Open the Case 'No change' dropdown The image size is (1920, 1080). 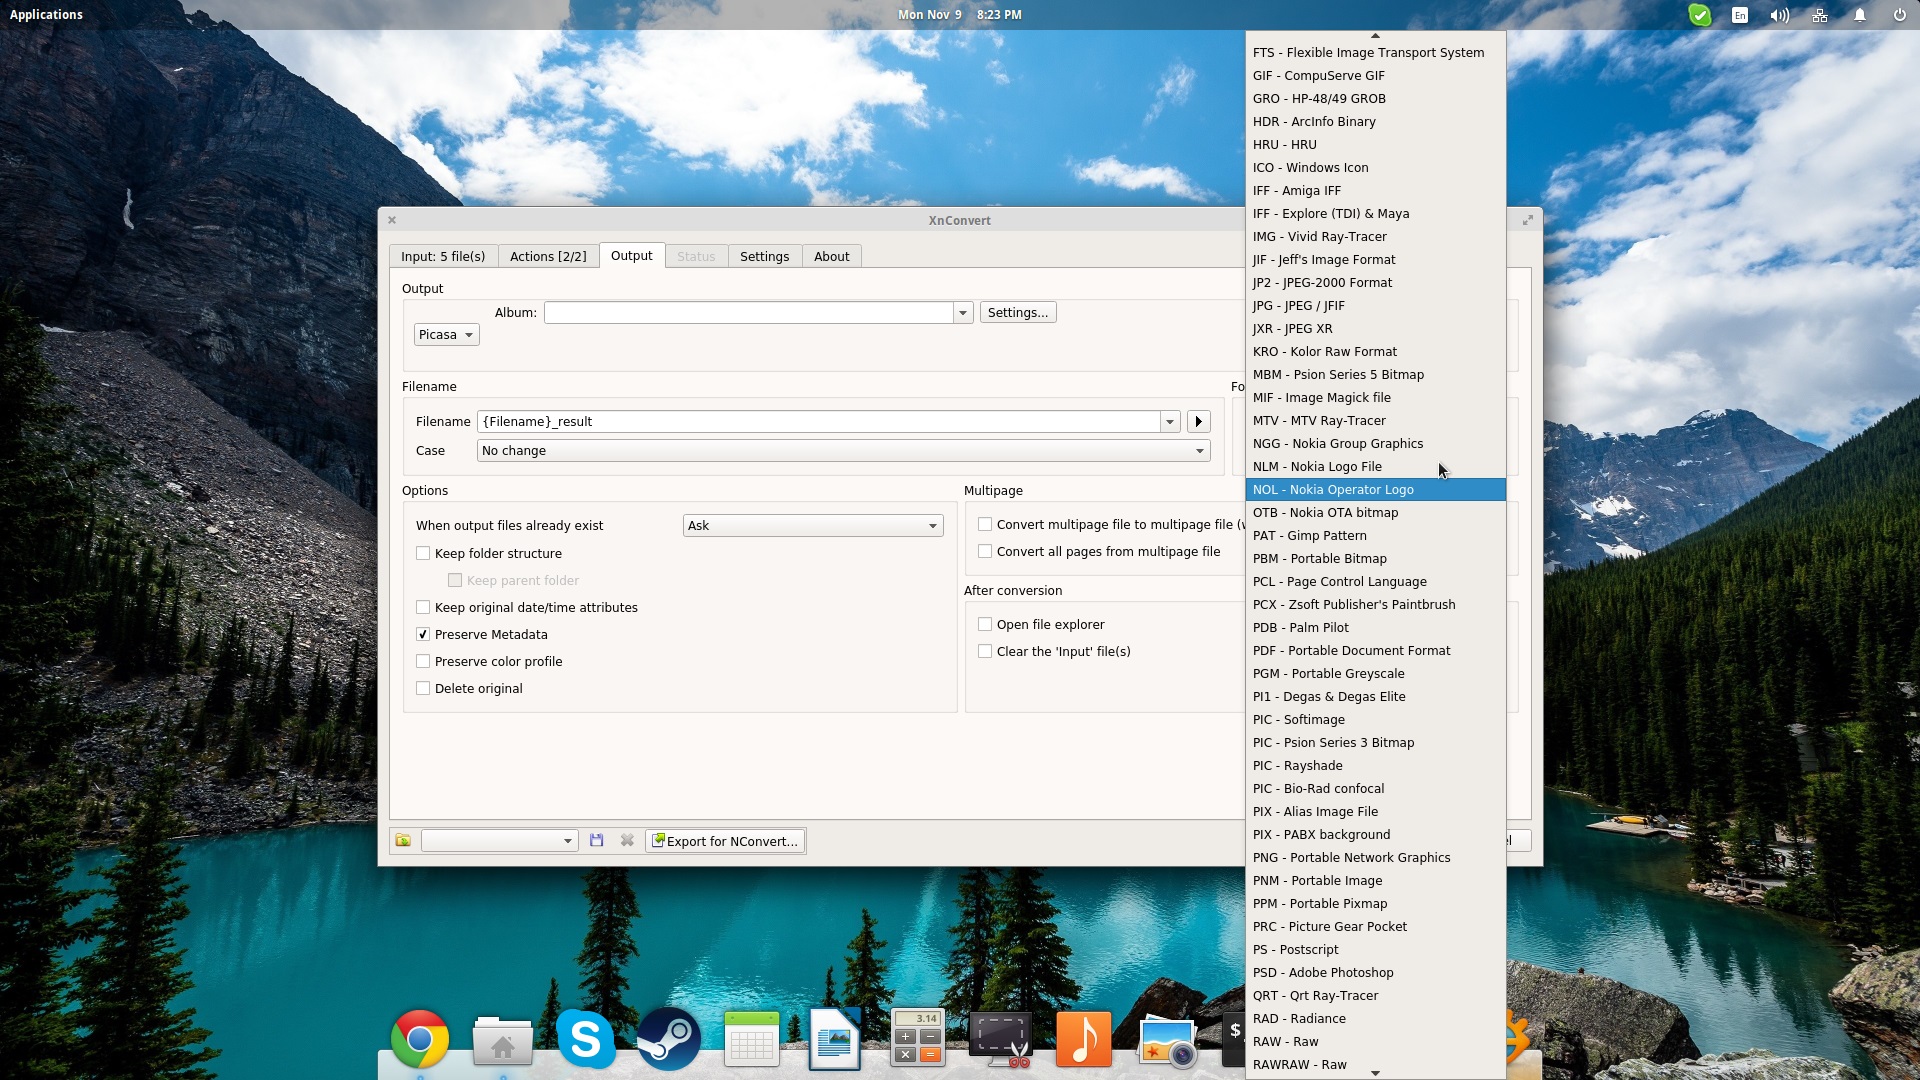coord(843,451)
